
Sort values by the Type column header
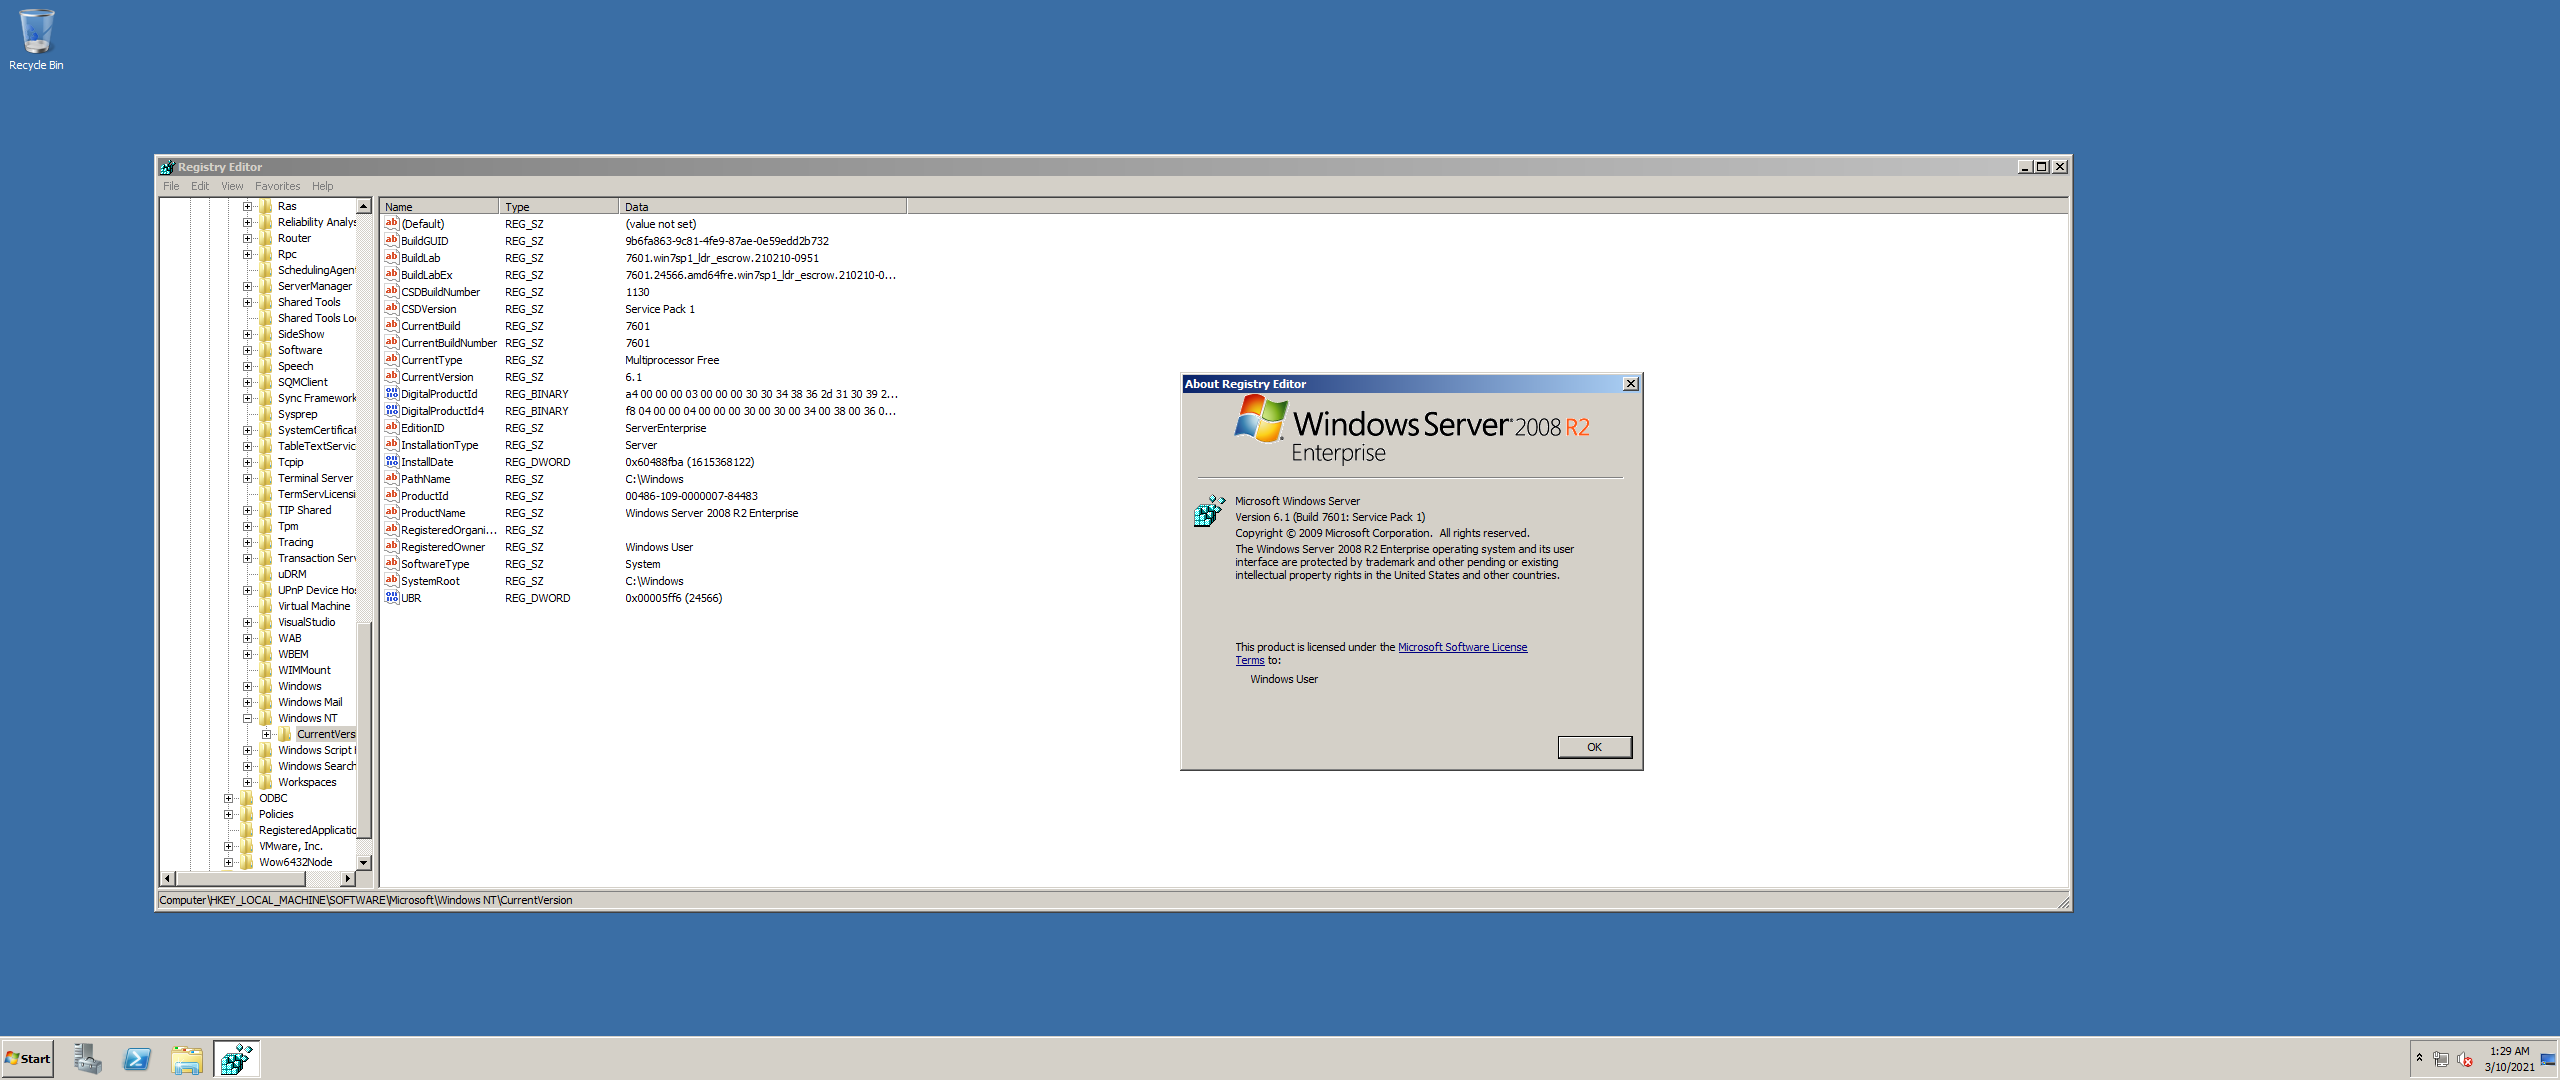[x=558, y=207]
